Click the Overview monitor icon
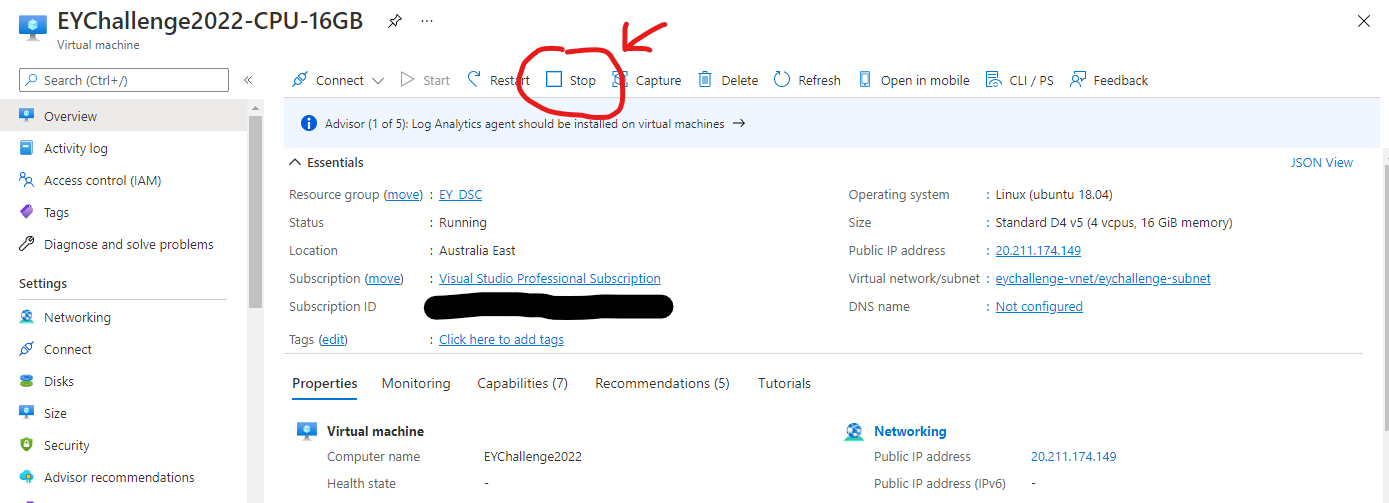 pyautogui.click(x=27, y=116)
